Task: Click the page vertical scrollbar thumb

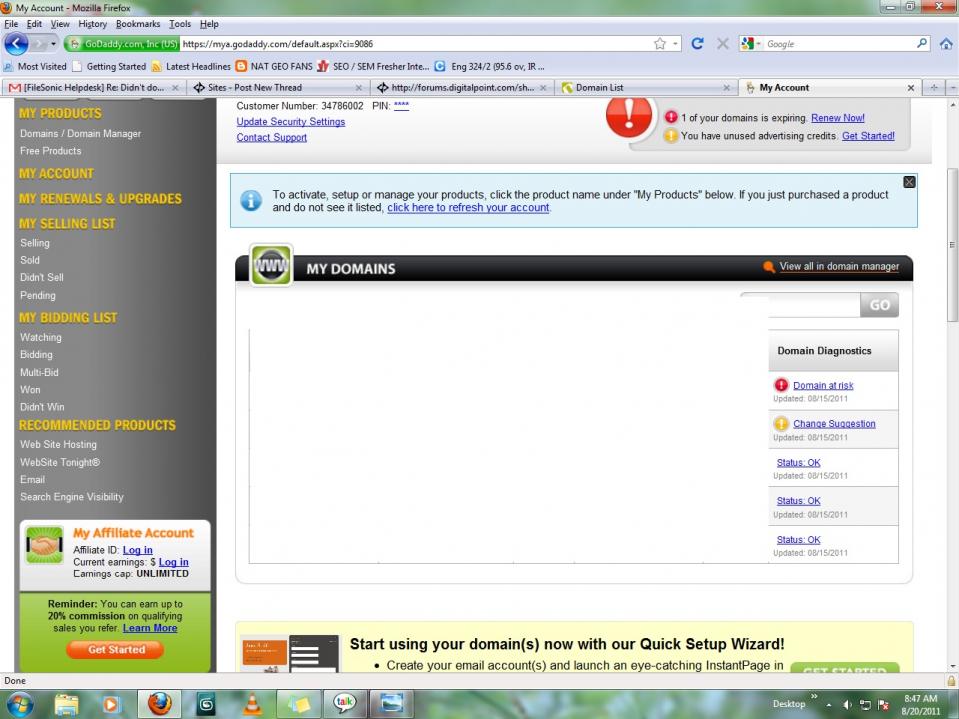Action: pyautogui.click(x=952, y=245)
